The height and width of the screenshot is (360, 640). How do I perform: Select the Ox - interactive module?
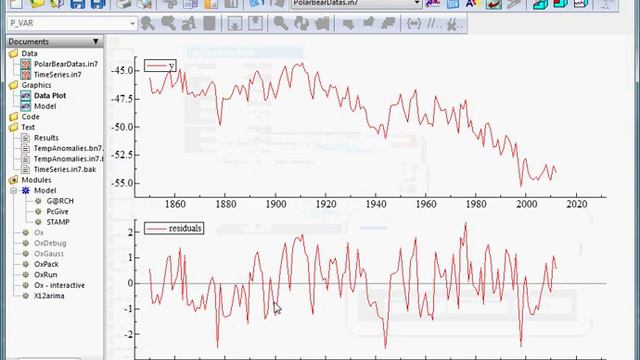59,285
